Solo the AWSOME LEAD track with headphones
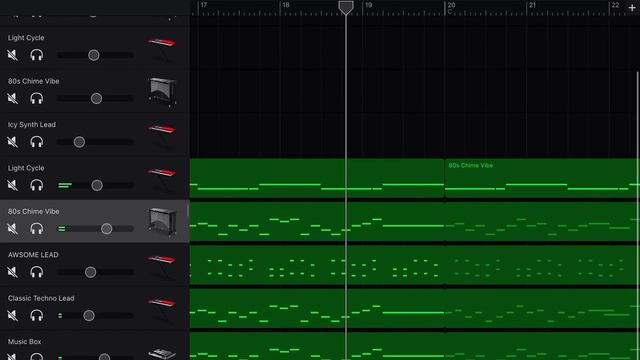This screenshot has width=640, height=360. coord(37,272)
